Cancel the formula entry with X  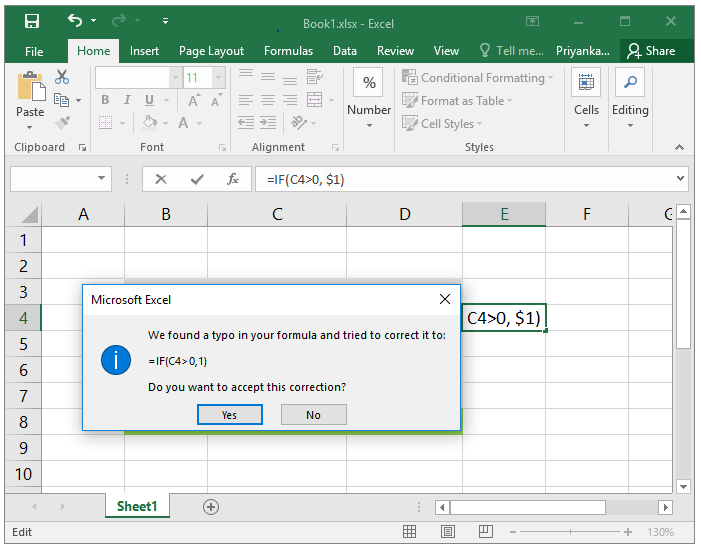(161, 179)
